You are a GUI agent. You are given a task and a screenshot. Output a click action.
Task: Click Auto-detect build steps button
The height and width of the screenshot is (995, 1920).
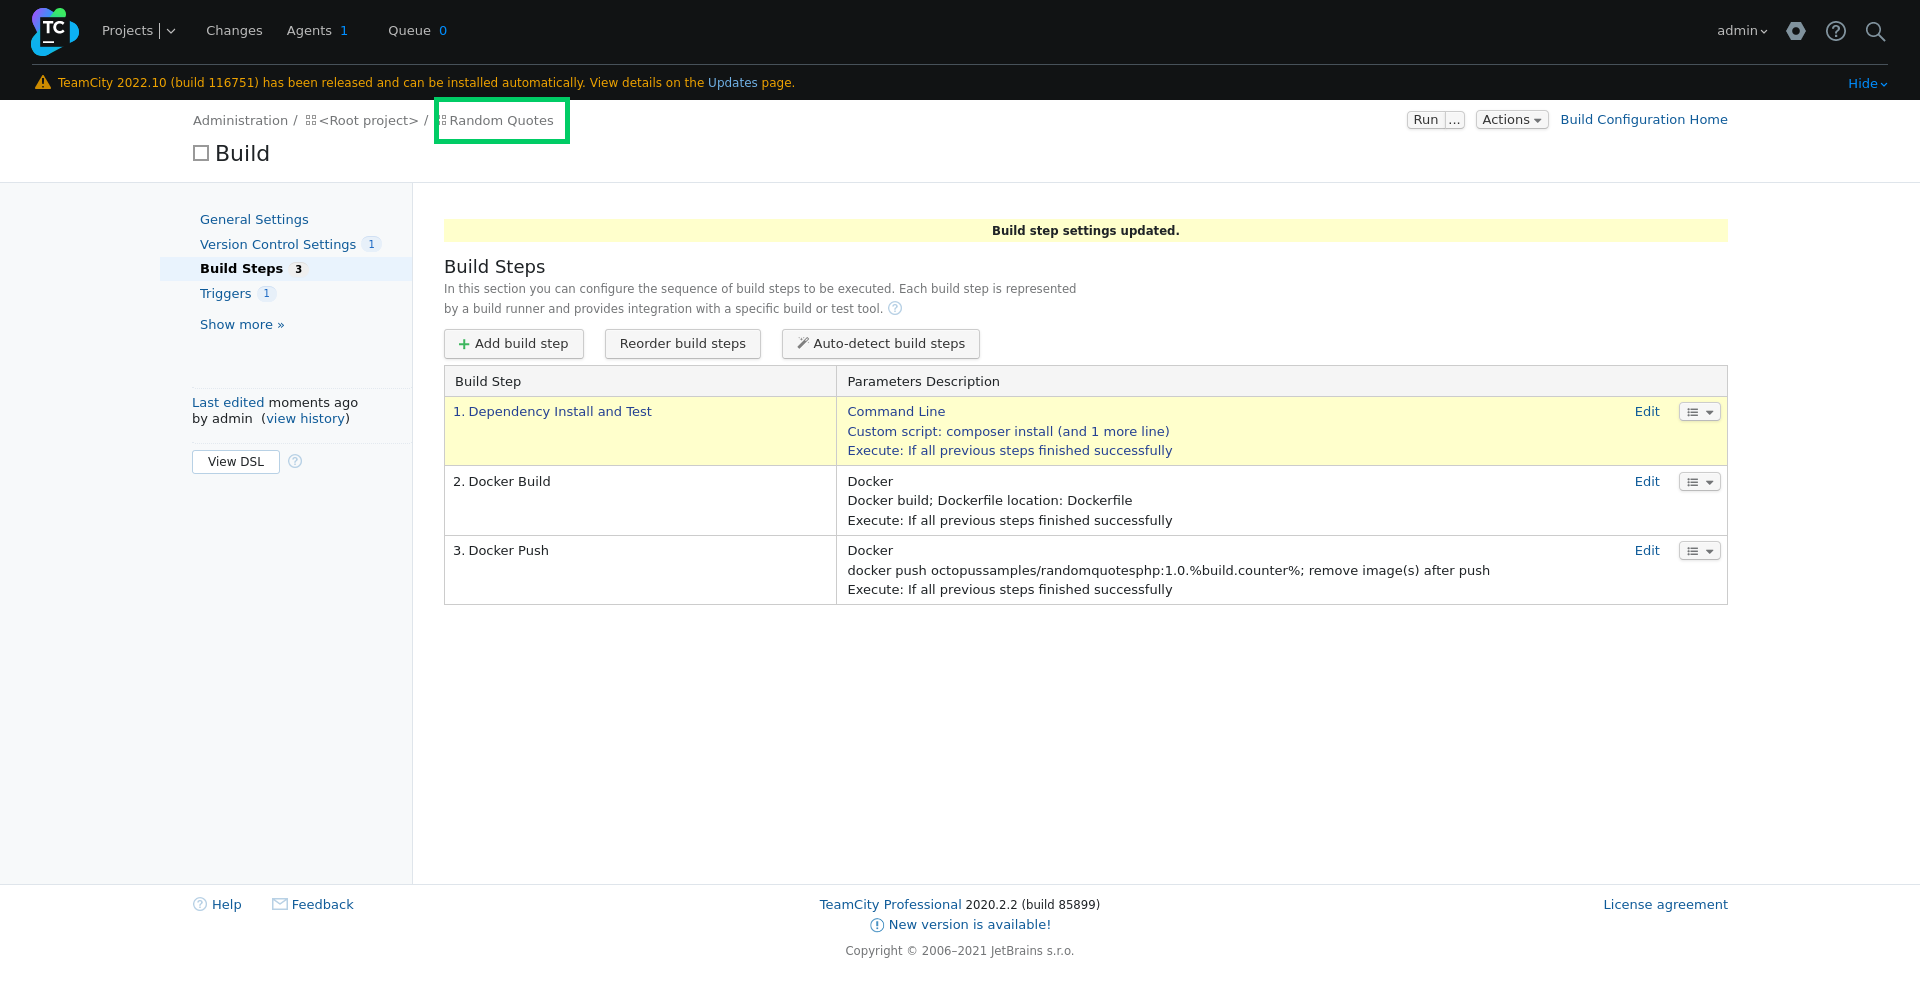pos(881,344)
